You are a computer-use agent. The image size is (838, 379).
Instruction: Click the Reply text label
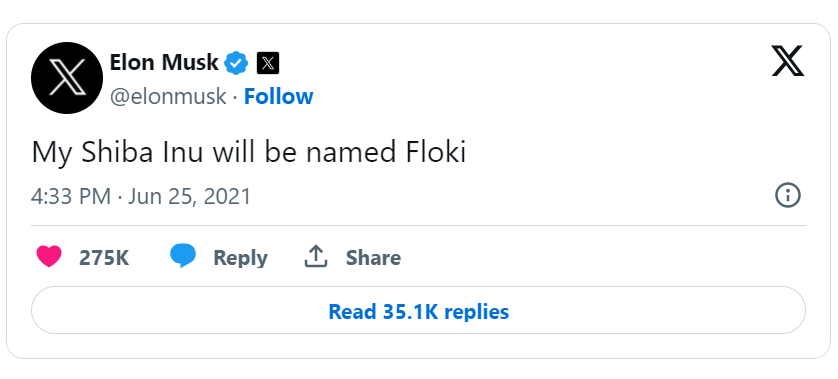pyautogui.click(x=240, y=258)
